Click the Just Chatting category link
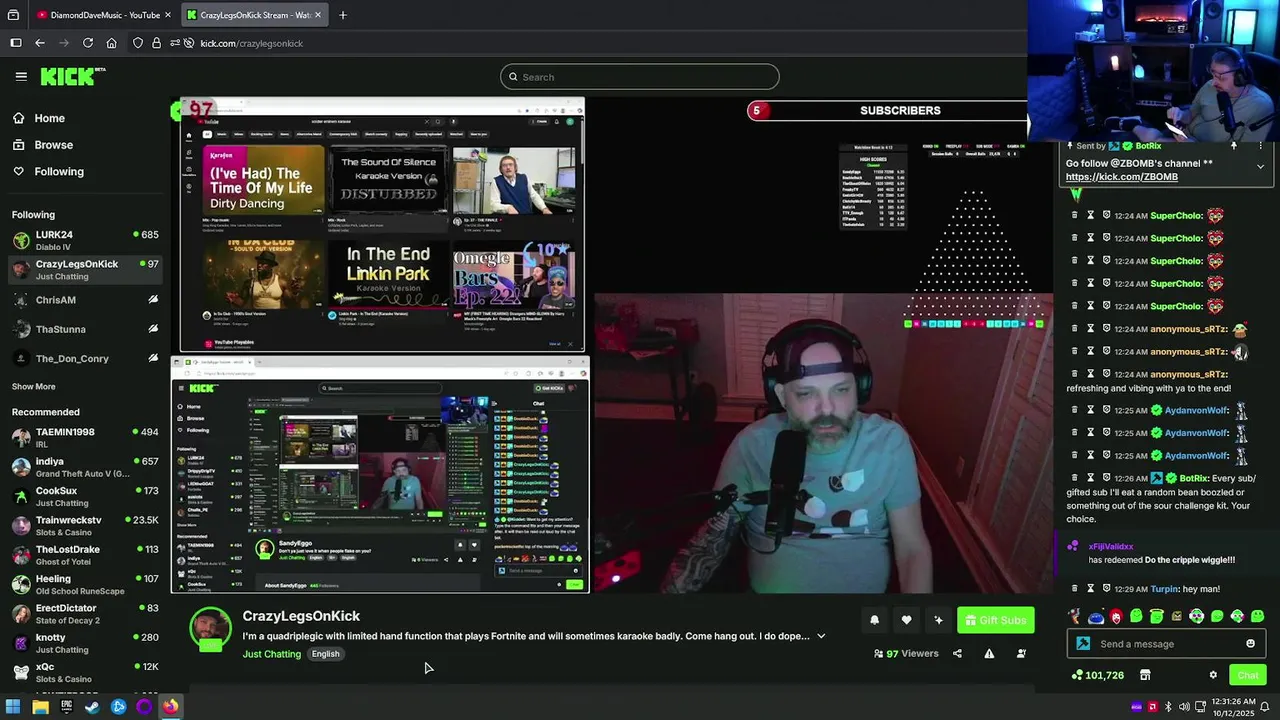Image resolution: width=1280 pixels, height=720 pixels. click(271, 654)
